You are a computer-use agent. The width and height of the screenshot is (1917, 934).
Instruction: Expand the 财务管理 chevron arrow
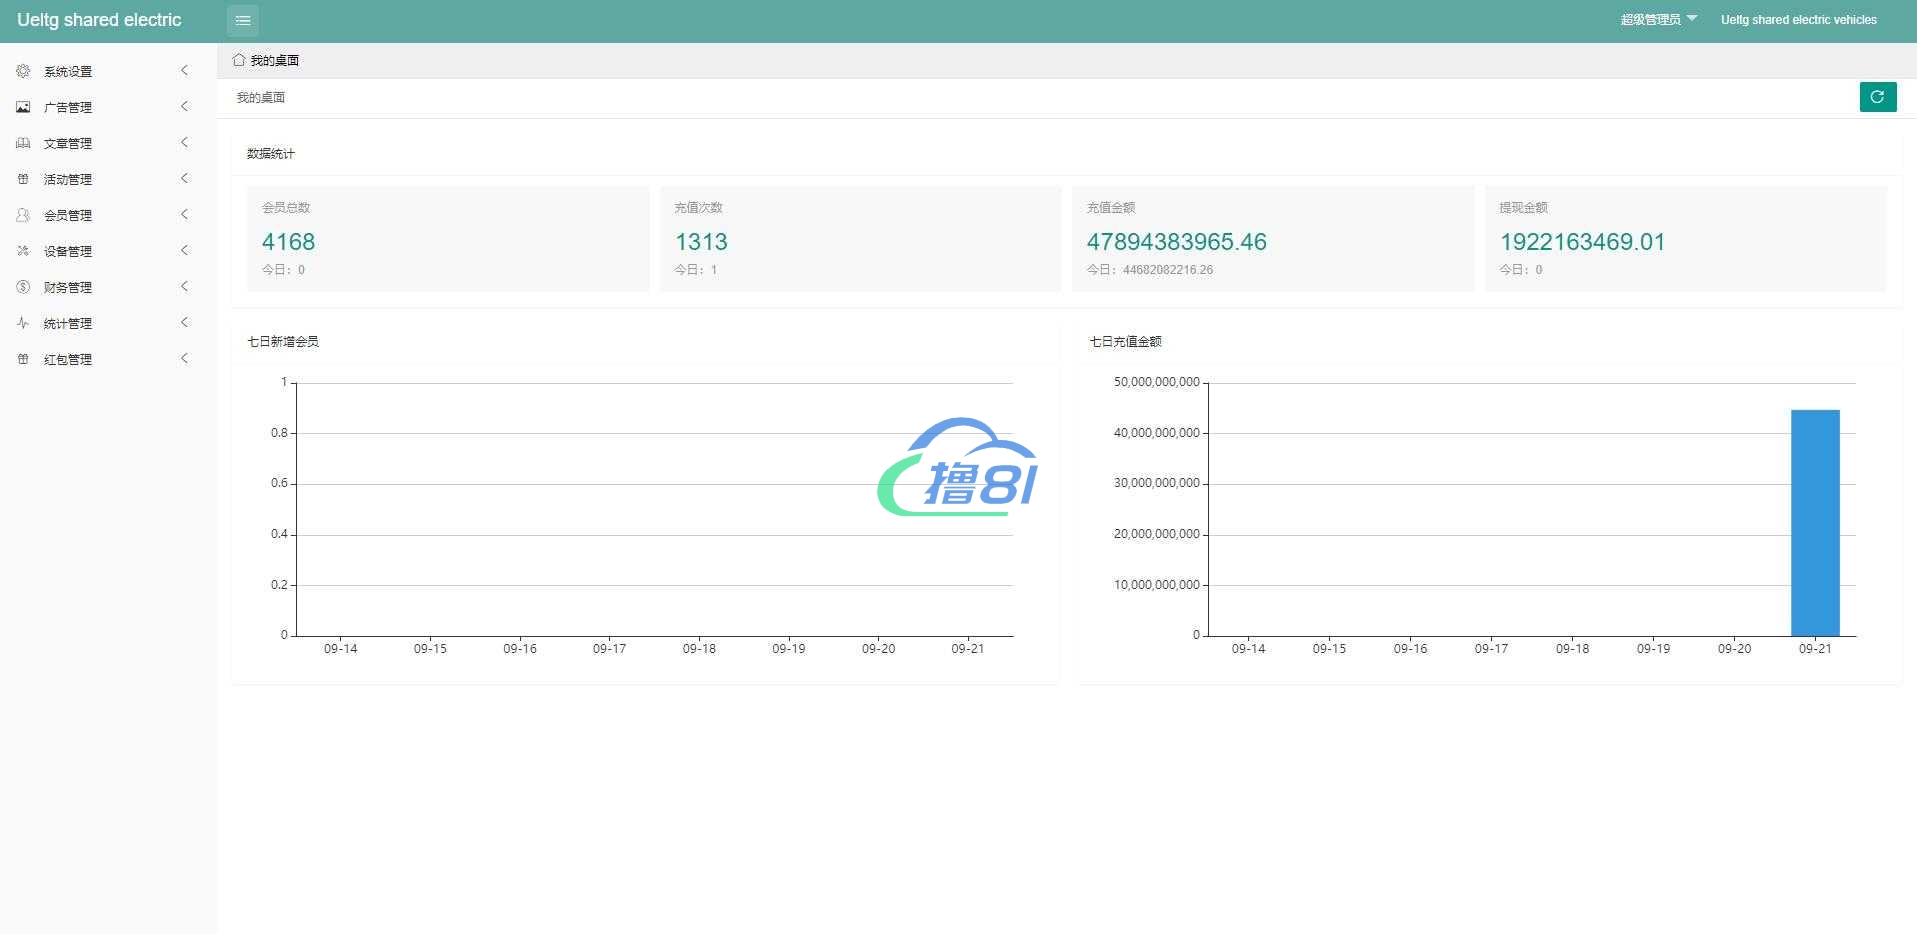pos(184,287)
